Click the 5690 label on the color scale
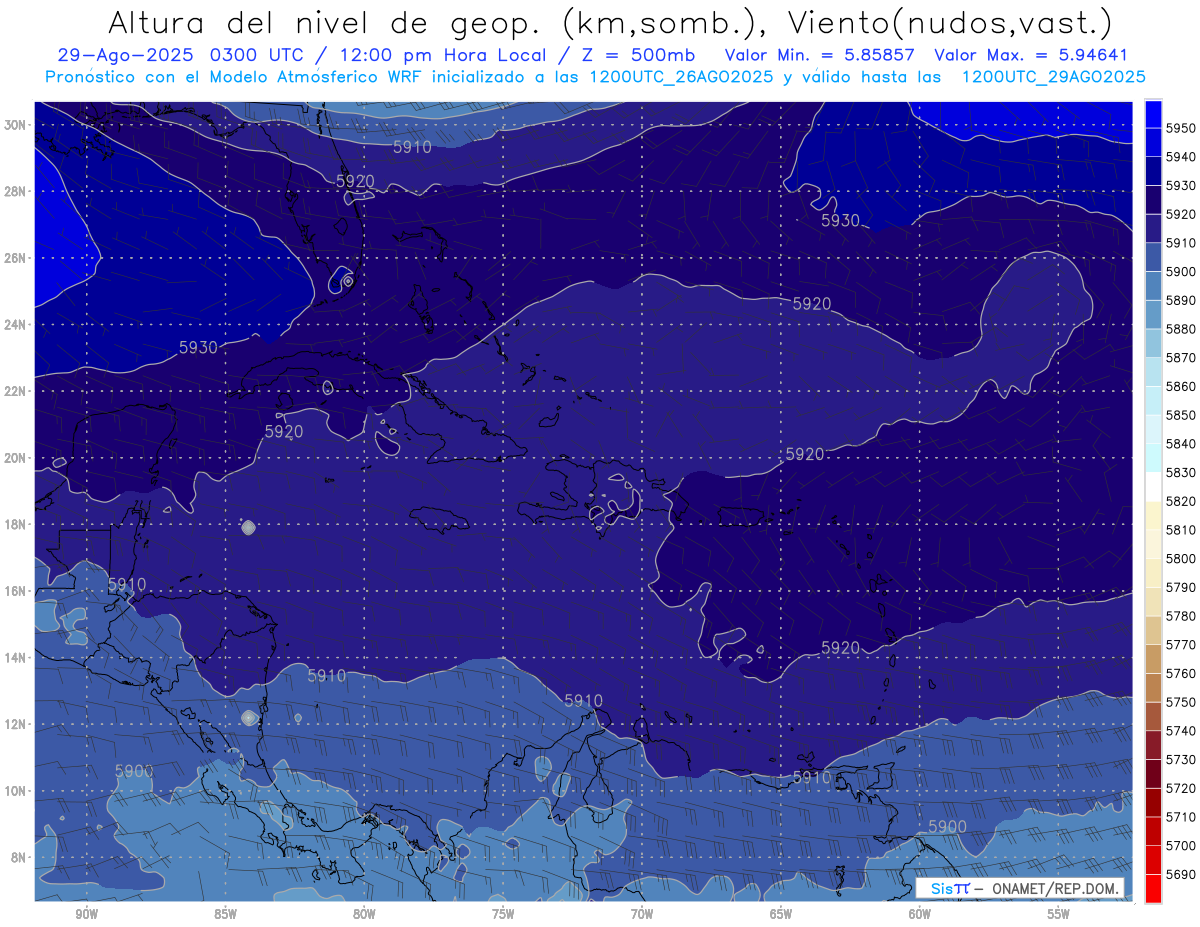Viewport: 1200px width, 927px height. 1181,874
